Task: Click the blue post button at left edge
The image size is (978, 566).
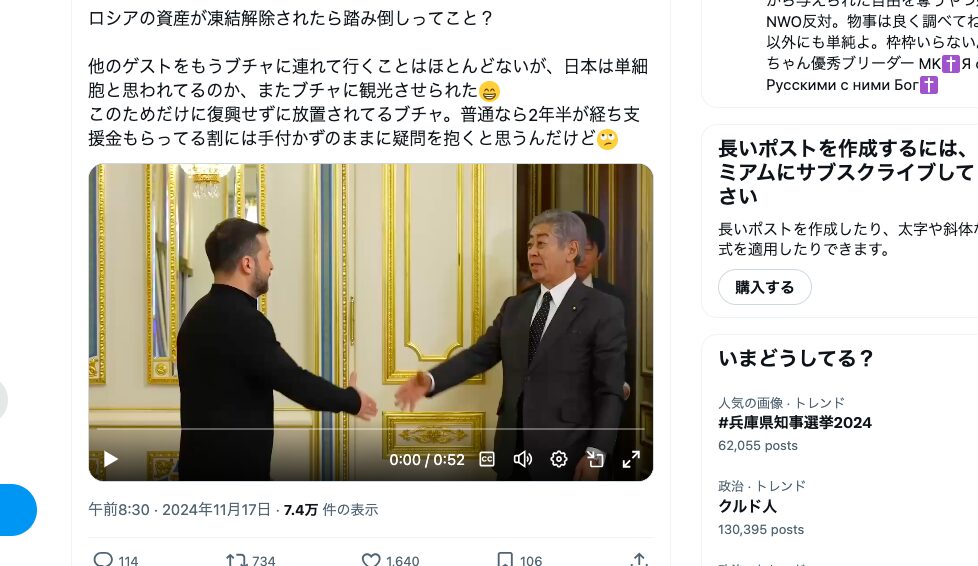Action: (17, 510)
